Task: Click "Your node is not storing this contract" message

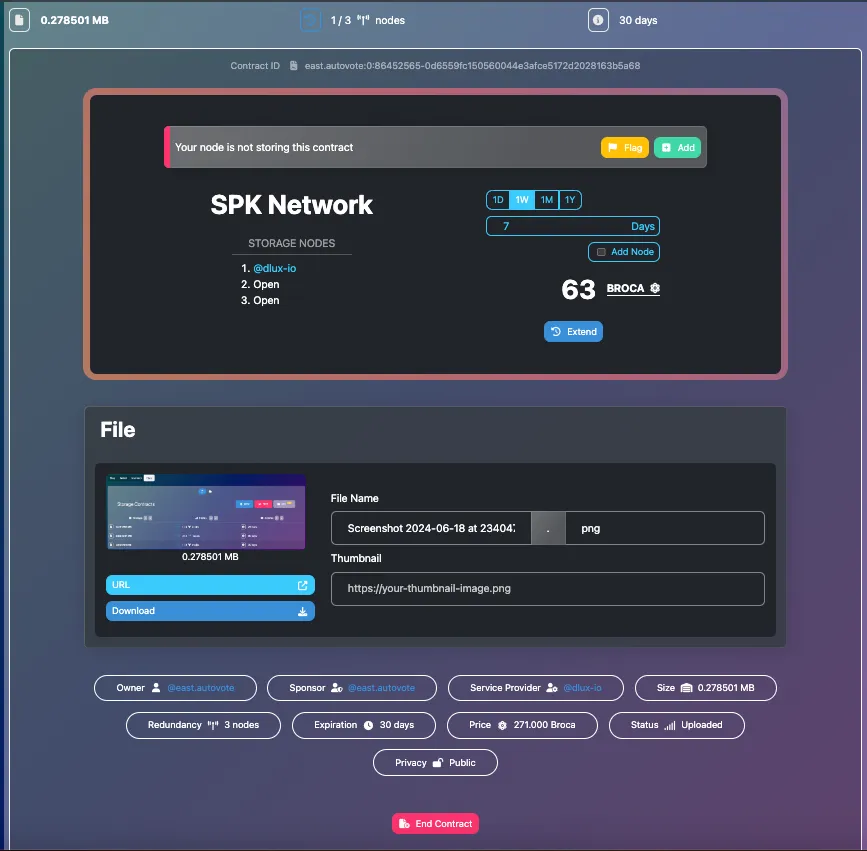Action: point(264,148)
